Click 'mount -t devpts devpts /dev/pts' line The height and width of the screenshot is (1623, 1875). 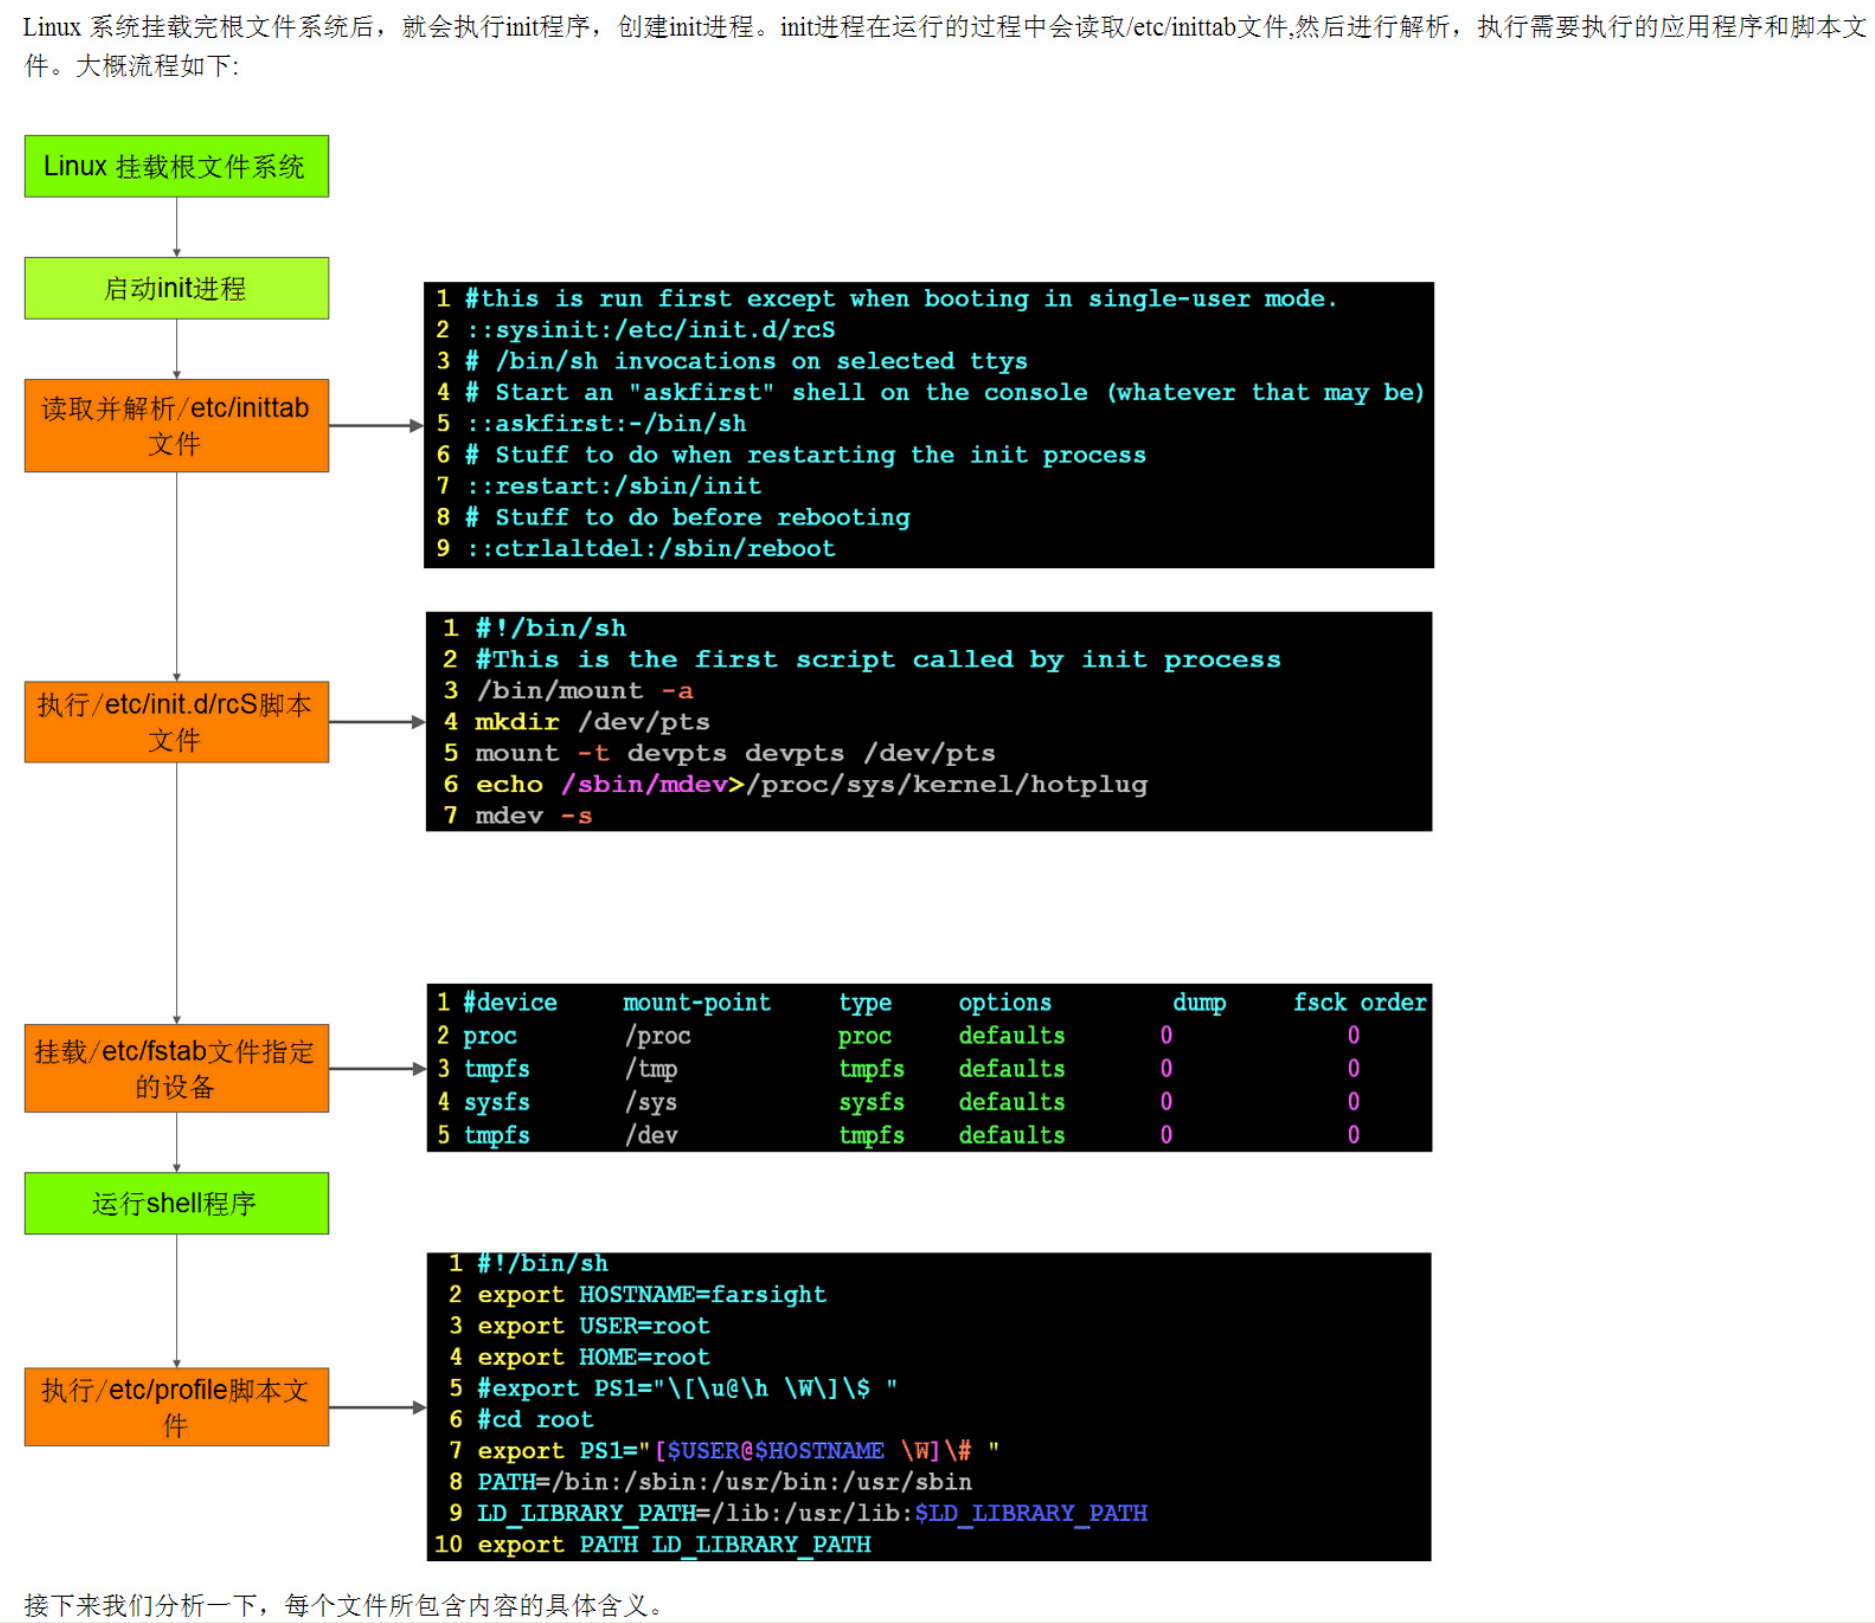tap(735, 753)
